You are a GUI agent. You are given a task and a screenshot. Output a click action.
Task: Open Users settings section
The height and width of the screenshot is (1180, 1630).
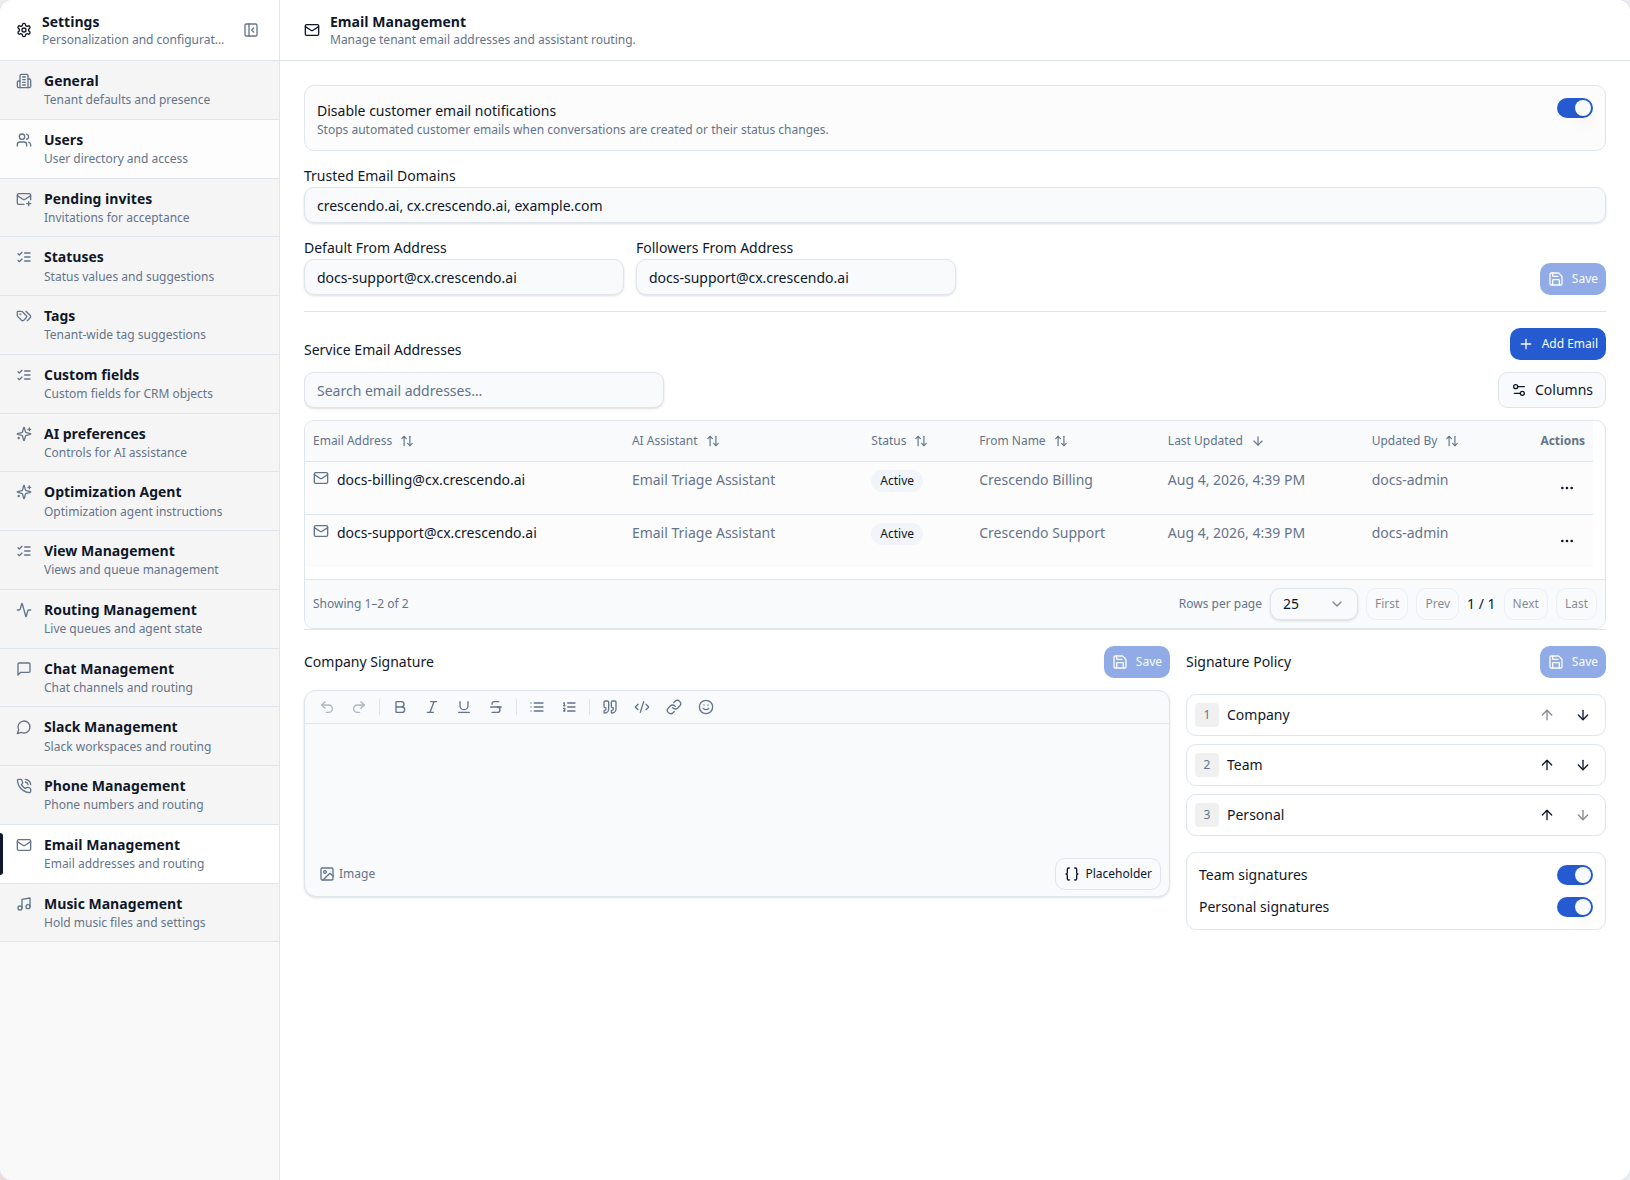tap(140, 149)
